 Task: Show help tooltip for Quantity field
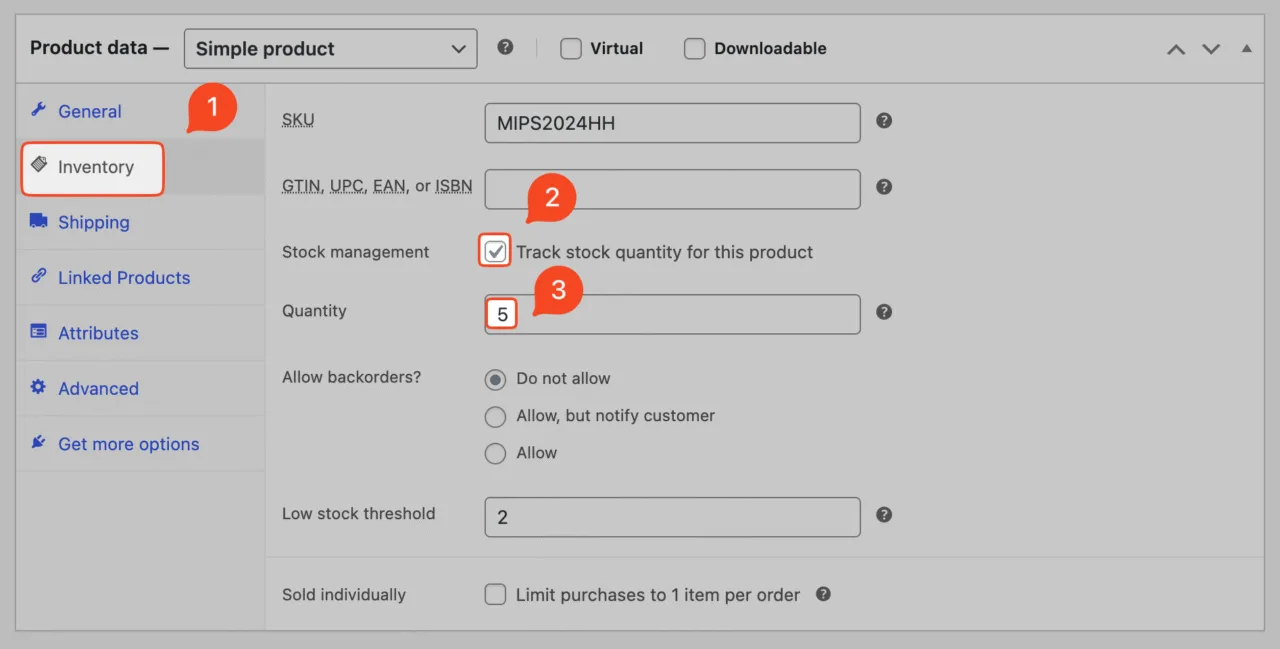(x=884, y=312)
